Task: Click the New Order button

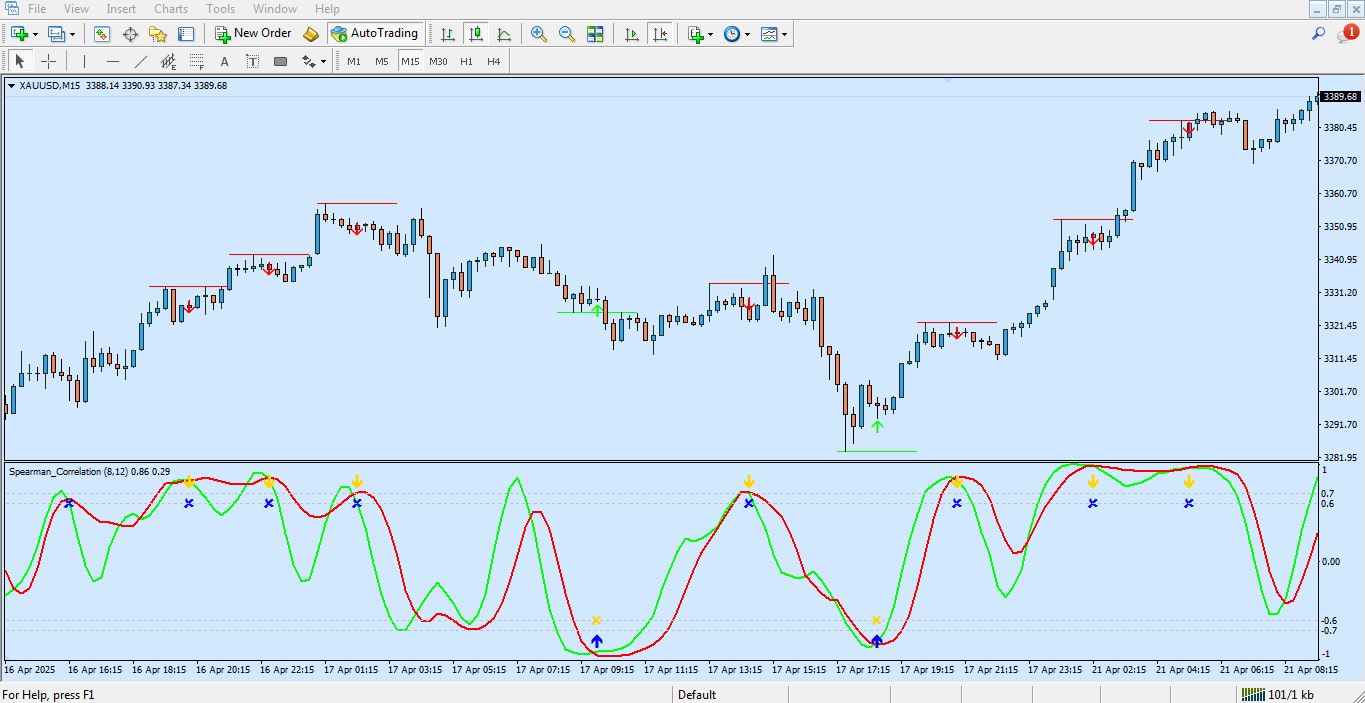Action: (x=253, y=33)
